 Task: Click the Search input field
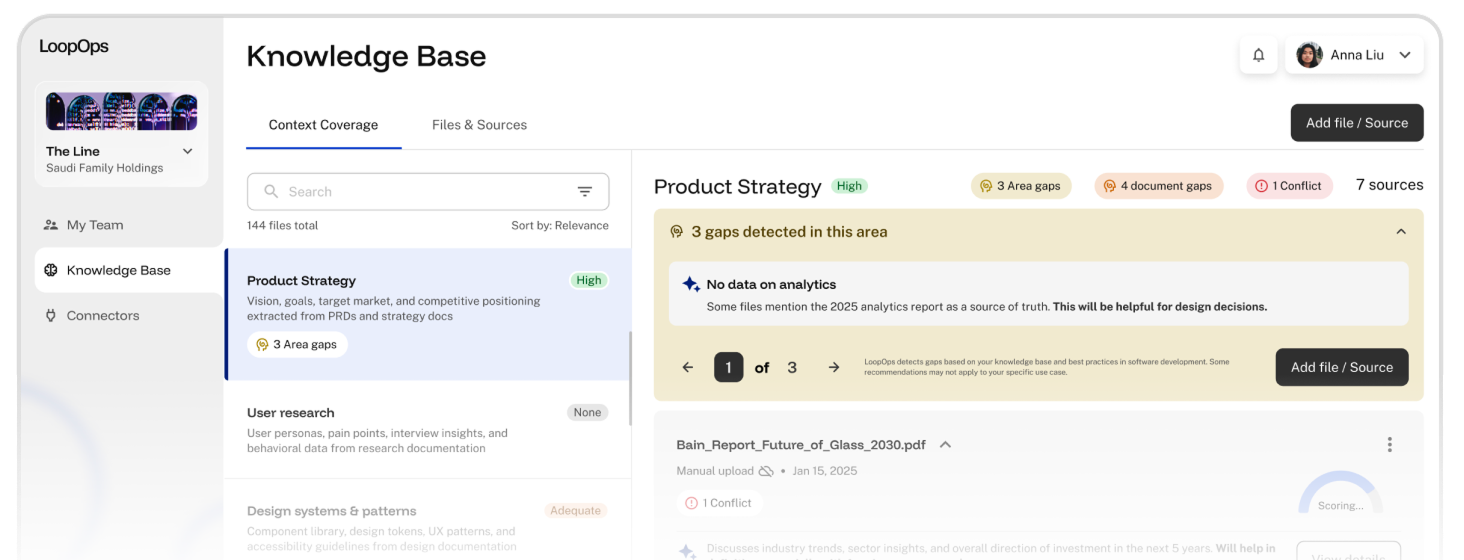(x=428, y=192)
